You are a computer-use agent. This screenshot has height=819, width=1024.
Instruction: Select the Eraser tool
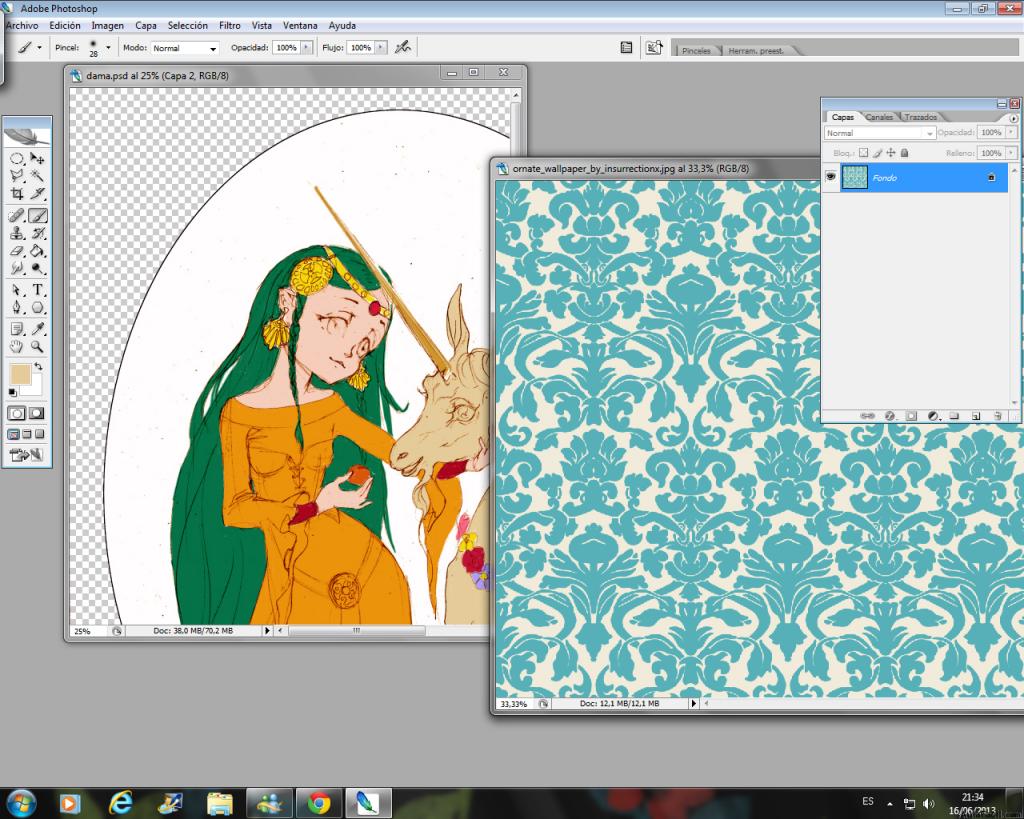click(x=17, y=251)
